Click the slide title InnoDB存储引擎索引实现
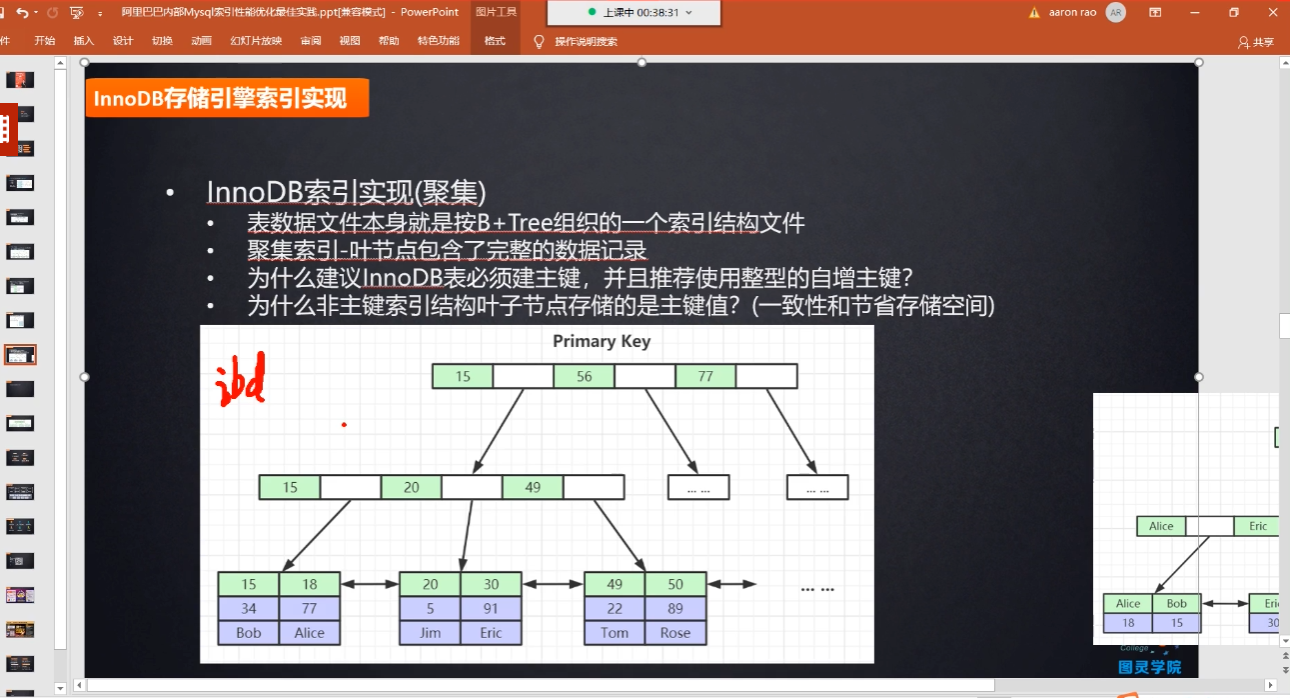The width and height of the screenshot is (1290, 698). click(x=220, y=98)
